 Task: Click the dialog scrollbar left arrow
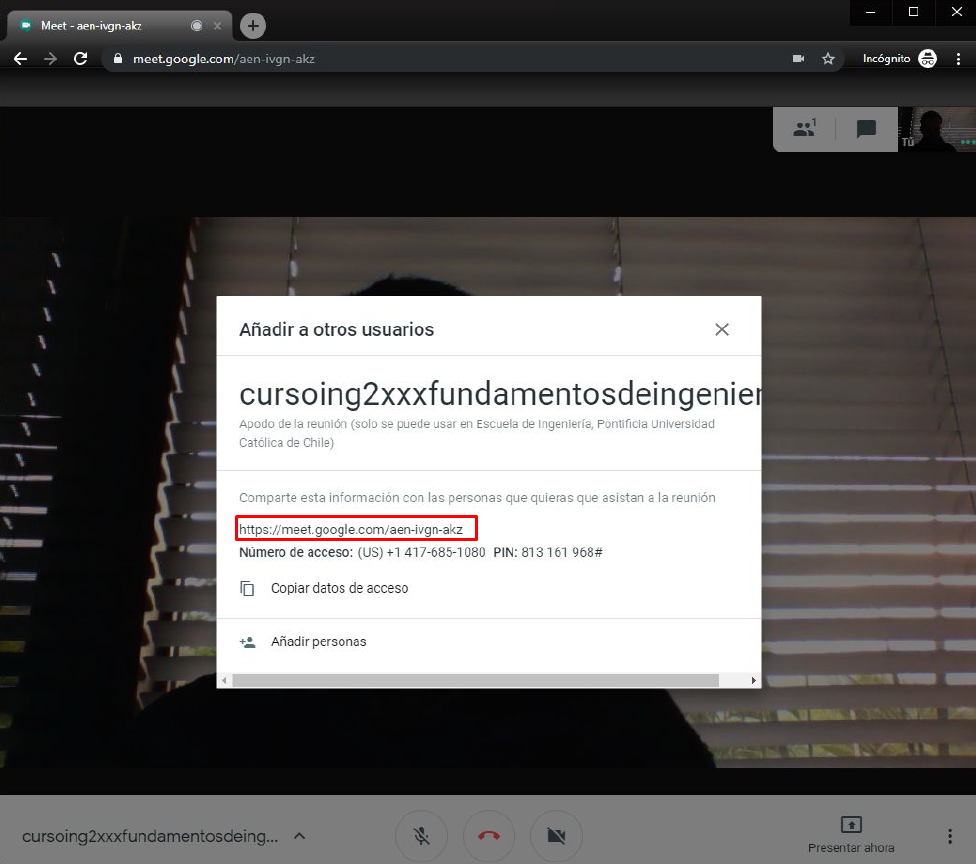224,680
